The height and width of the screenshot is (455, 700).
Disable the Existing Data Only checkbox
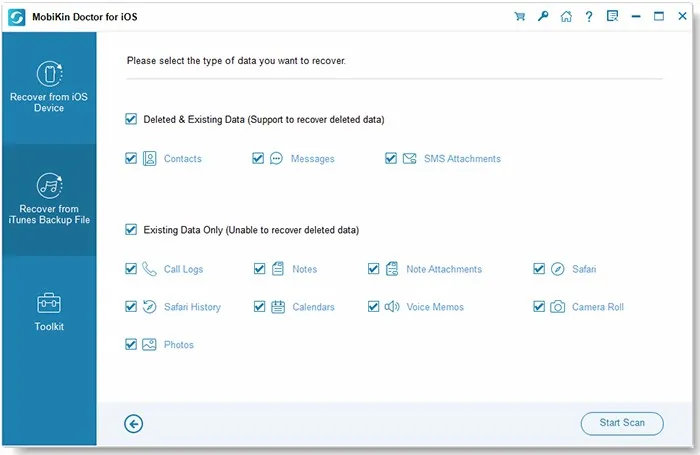point(131,230)
